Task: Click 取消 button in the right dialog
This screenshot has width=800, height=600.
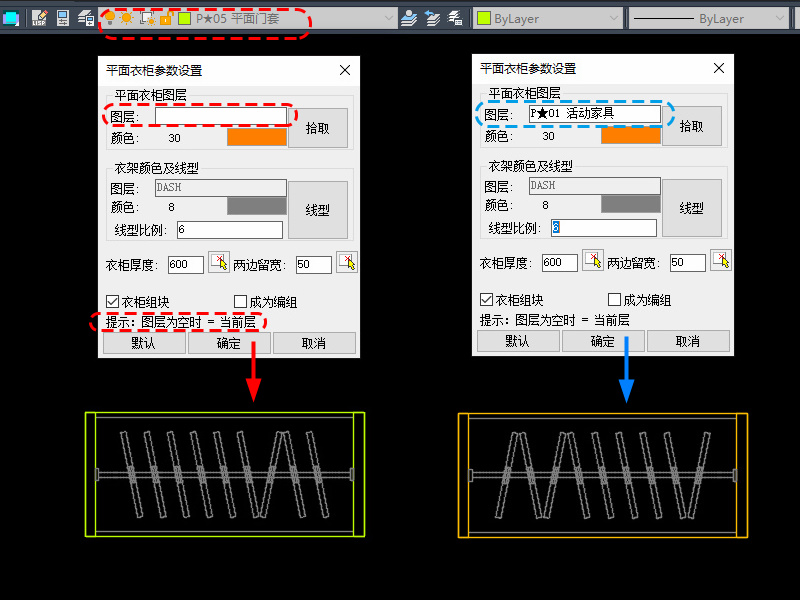Action: [688, 341]
